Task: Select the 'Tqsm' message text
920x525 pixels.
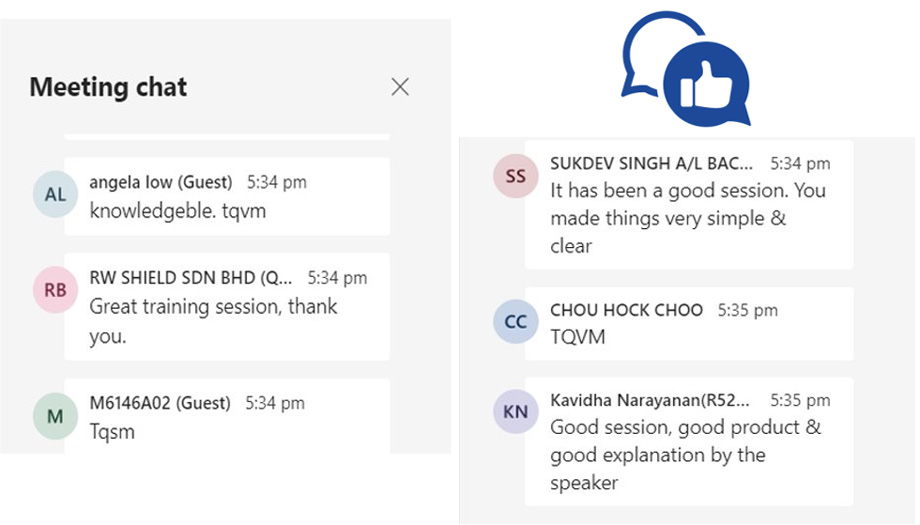Action: tap(112, 432)
